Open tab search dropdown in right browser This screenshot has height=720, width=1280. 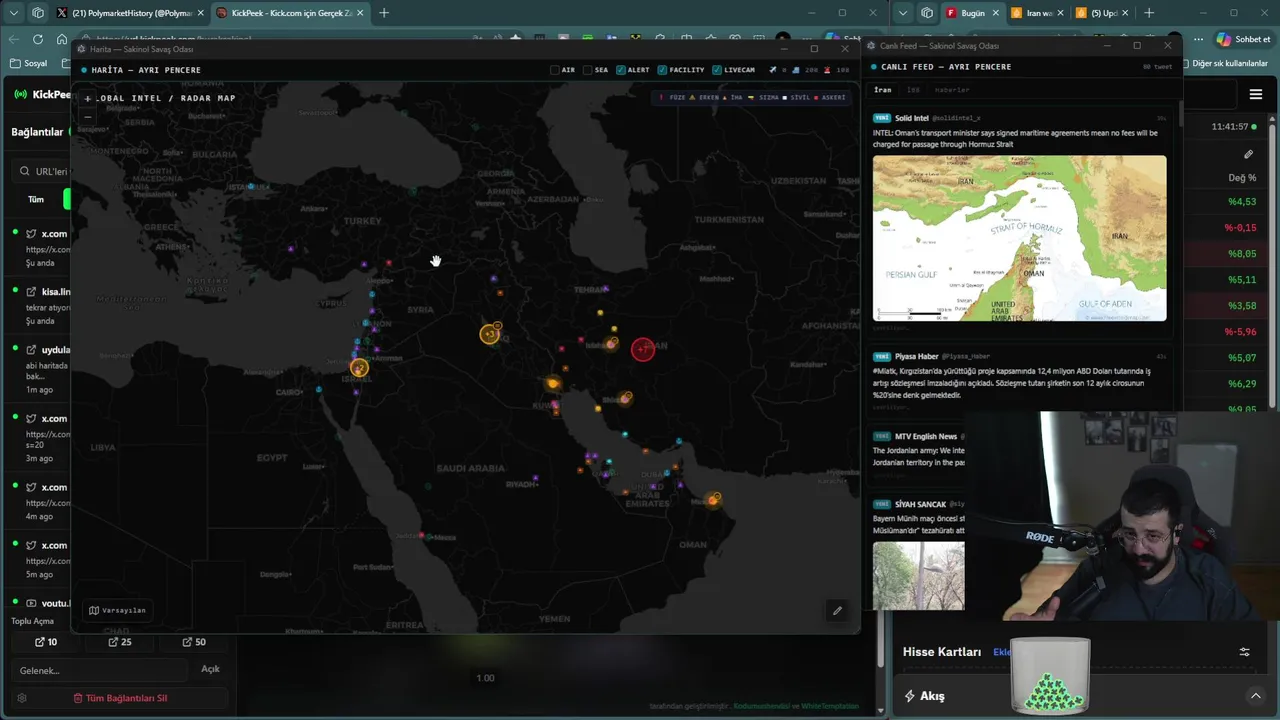pyautogui.click(x=903, y=13)
